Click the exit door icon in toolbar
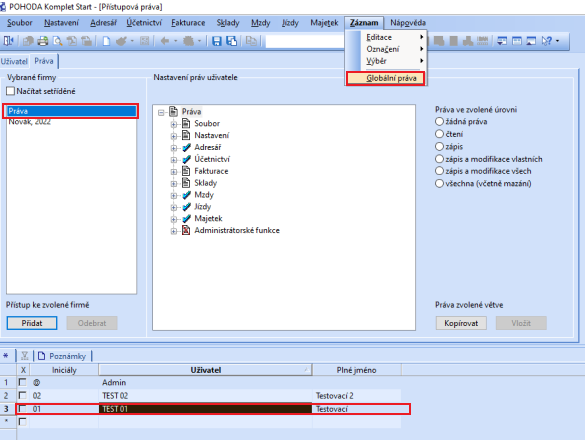Viewport: 585px width, 440px height. (x=9, y=41)
